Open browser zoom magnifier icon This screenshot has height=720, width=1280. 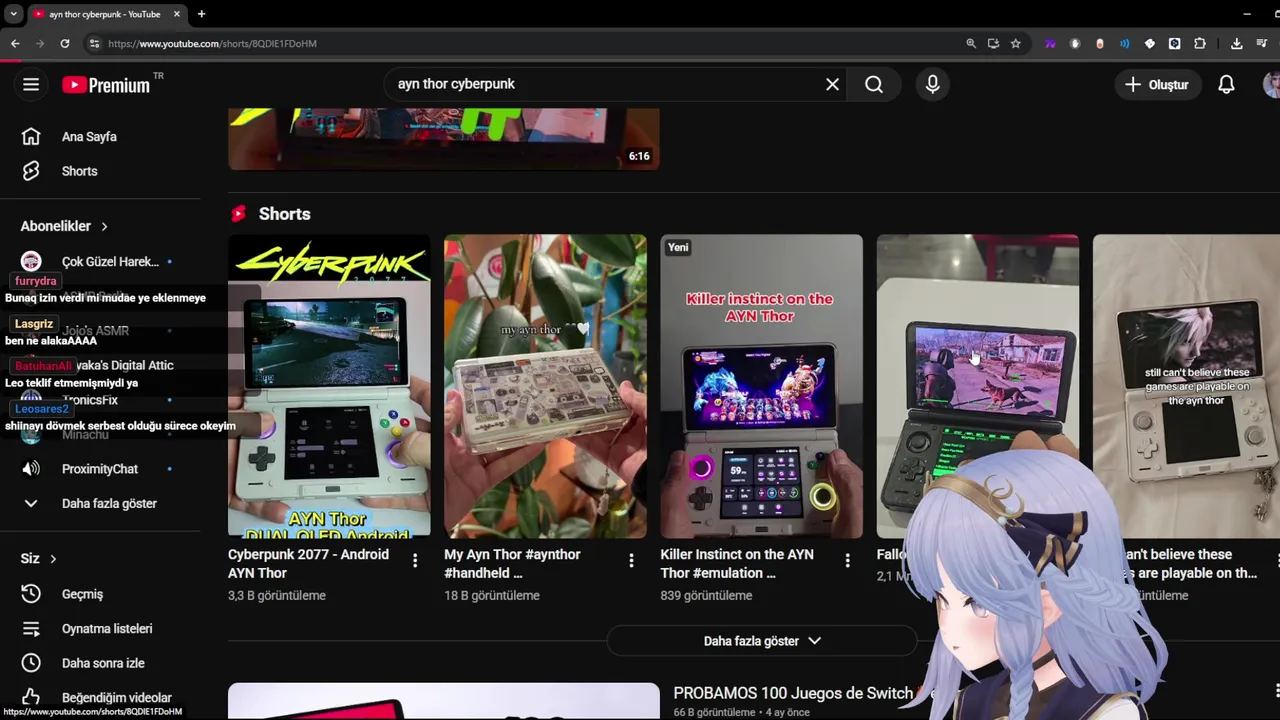click(x=971, y=44)
